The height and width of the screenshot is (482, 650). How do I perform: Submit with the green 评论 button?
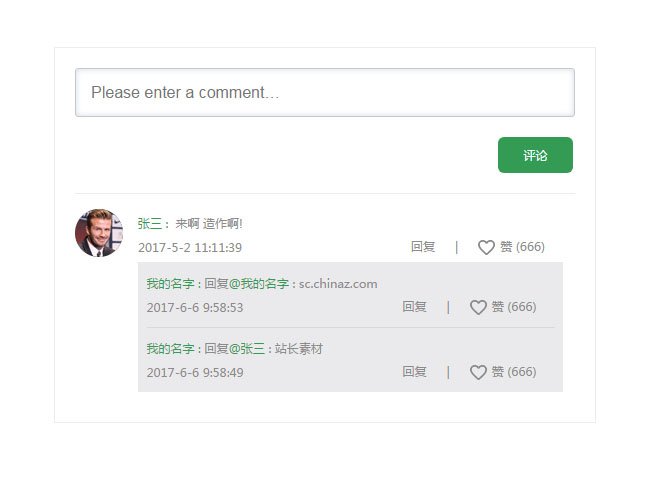pyautogui.click(x=535, y=155)
